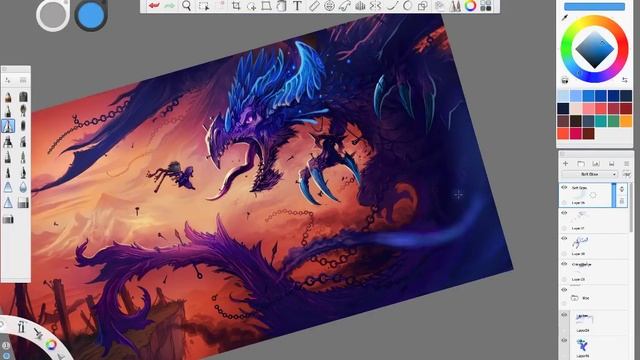Screen dimensions: 640x360
Task: Click the current color bar above wheel
Action: tap(594, 6)
